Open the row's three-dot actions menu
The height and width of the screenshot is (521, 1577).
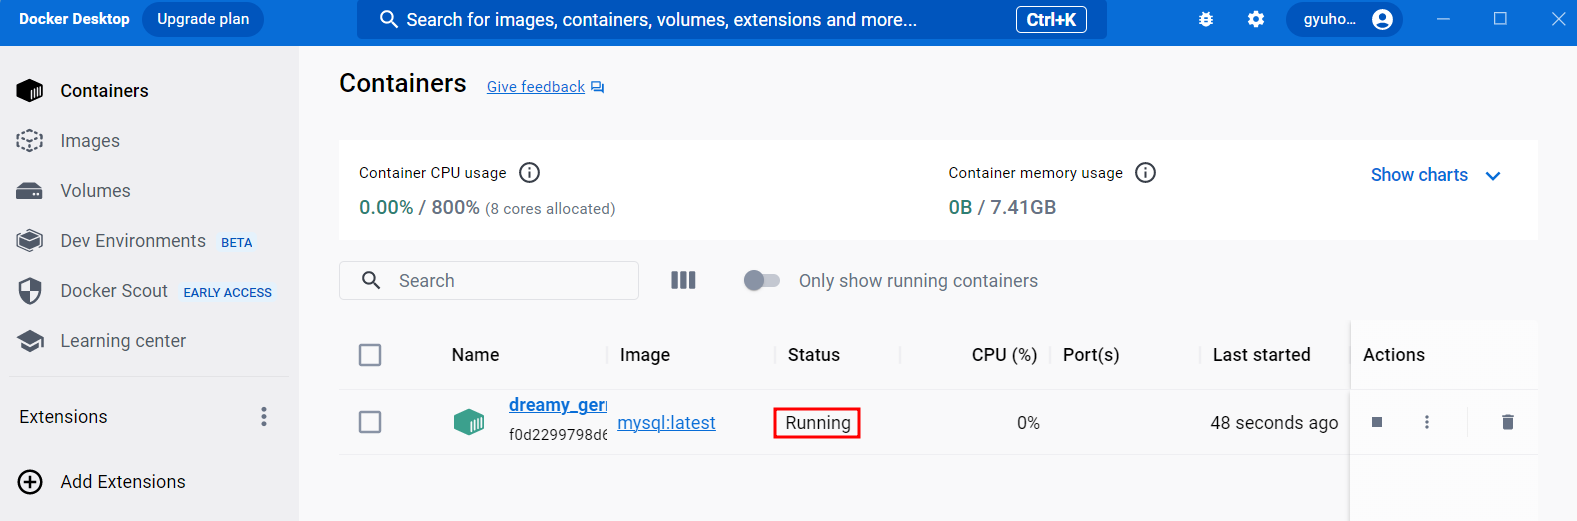coord(1427,422)
